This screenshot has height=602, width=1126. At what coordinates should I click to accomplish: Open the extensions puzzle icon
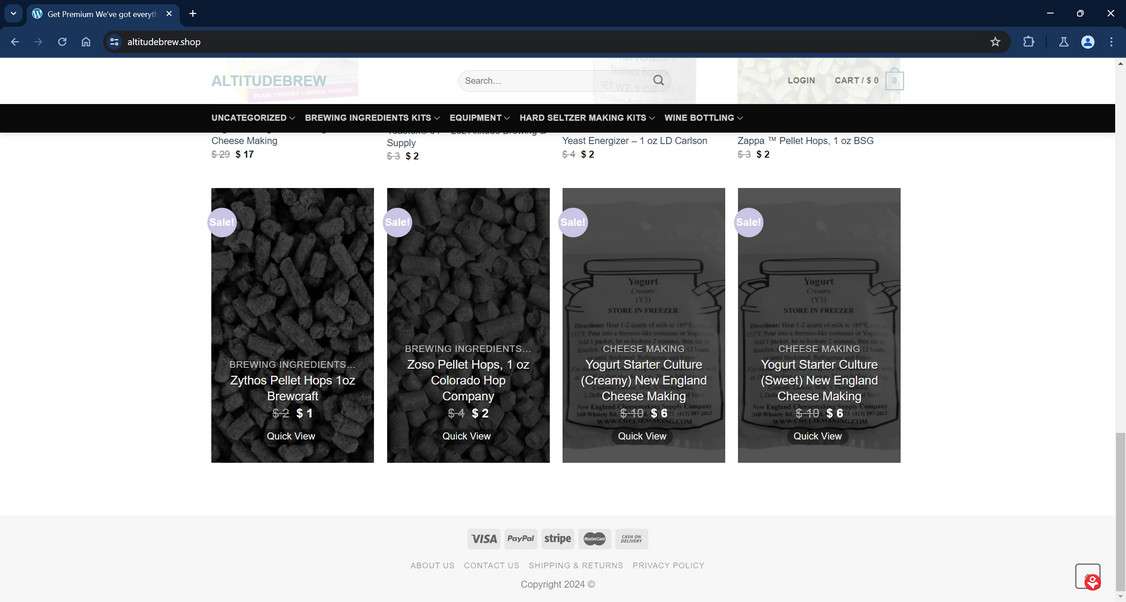(x=1028, y=42)
